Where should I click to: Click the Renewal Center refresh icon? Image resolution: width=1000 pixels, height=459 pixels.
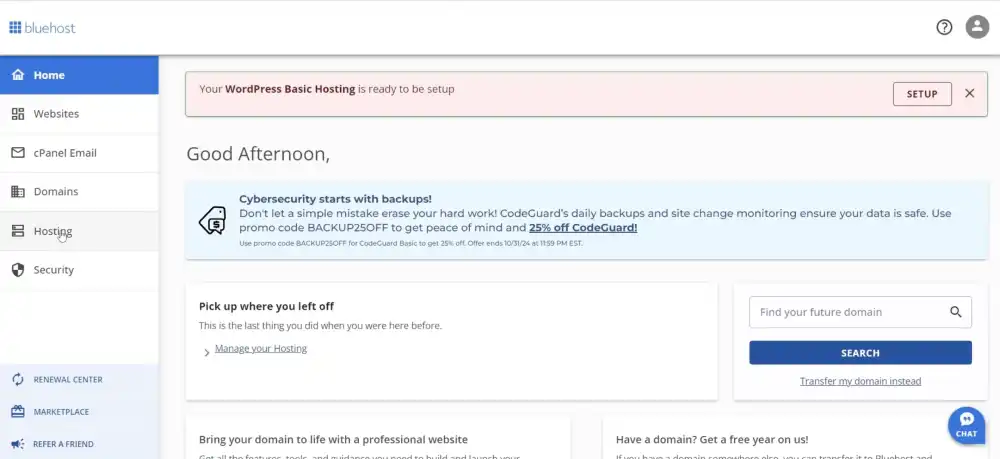(x=18, y=379)
